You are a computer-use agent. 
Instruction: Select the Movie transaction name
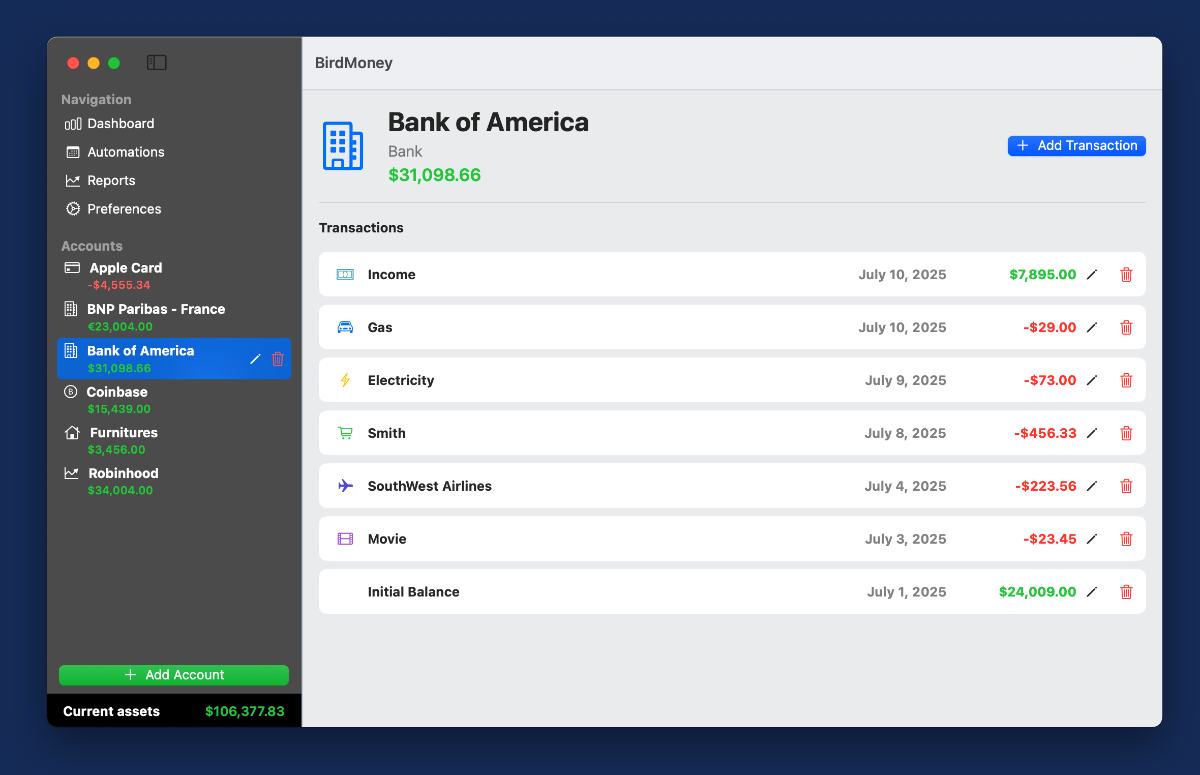click(387, 540)
